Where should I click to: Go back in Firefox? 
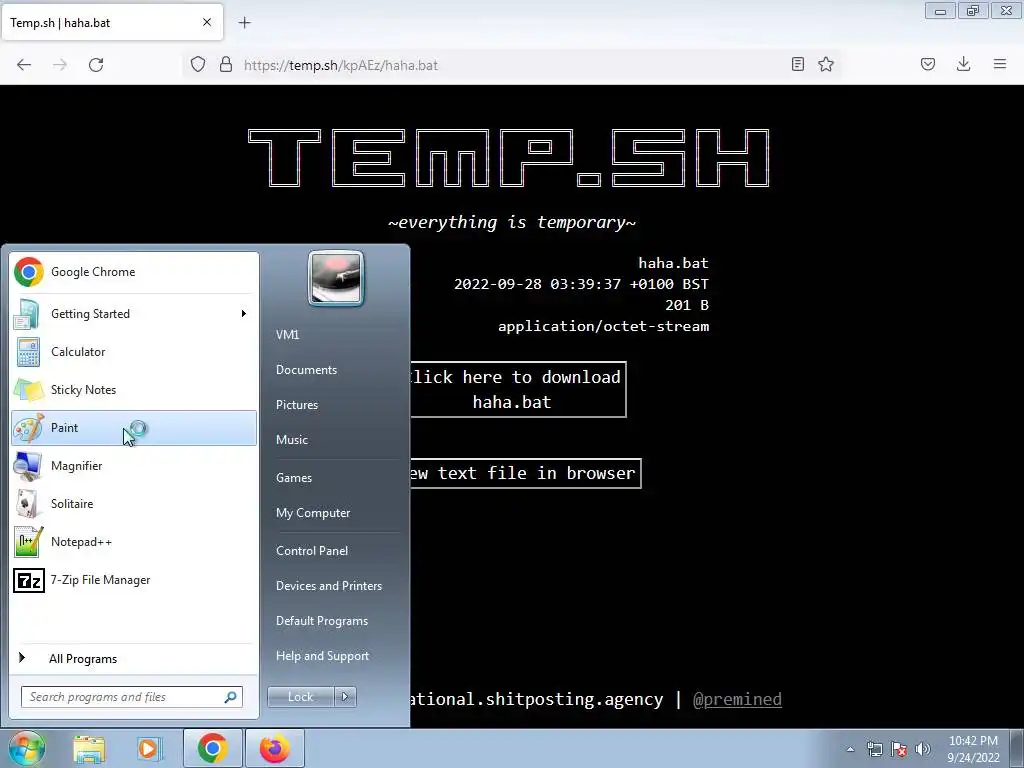click(x=24, y=65)
